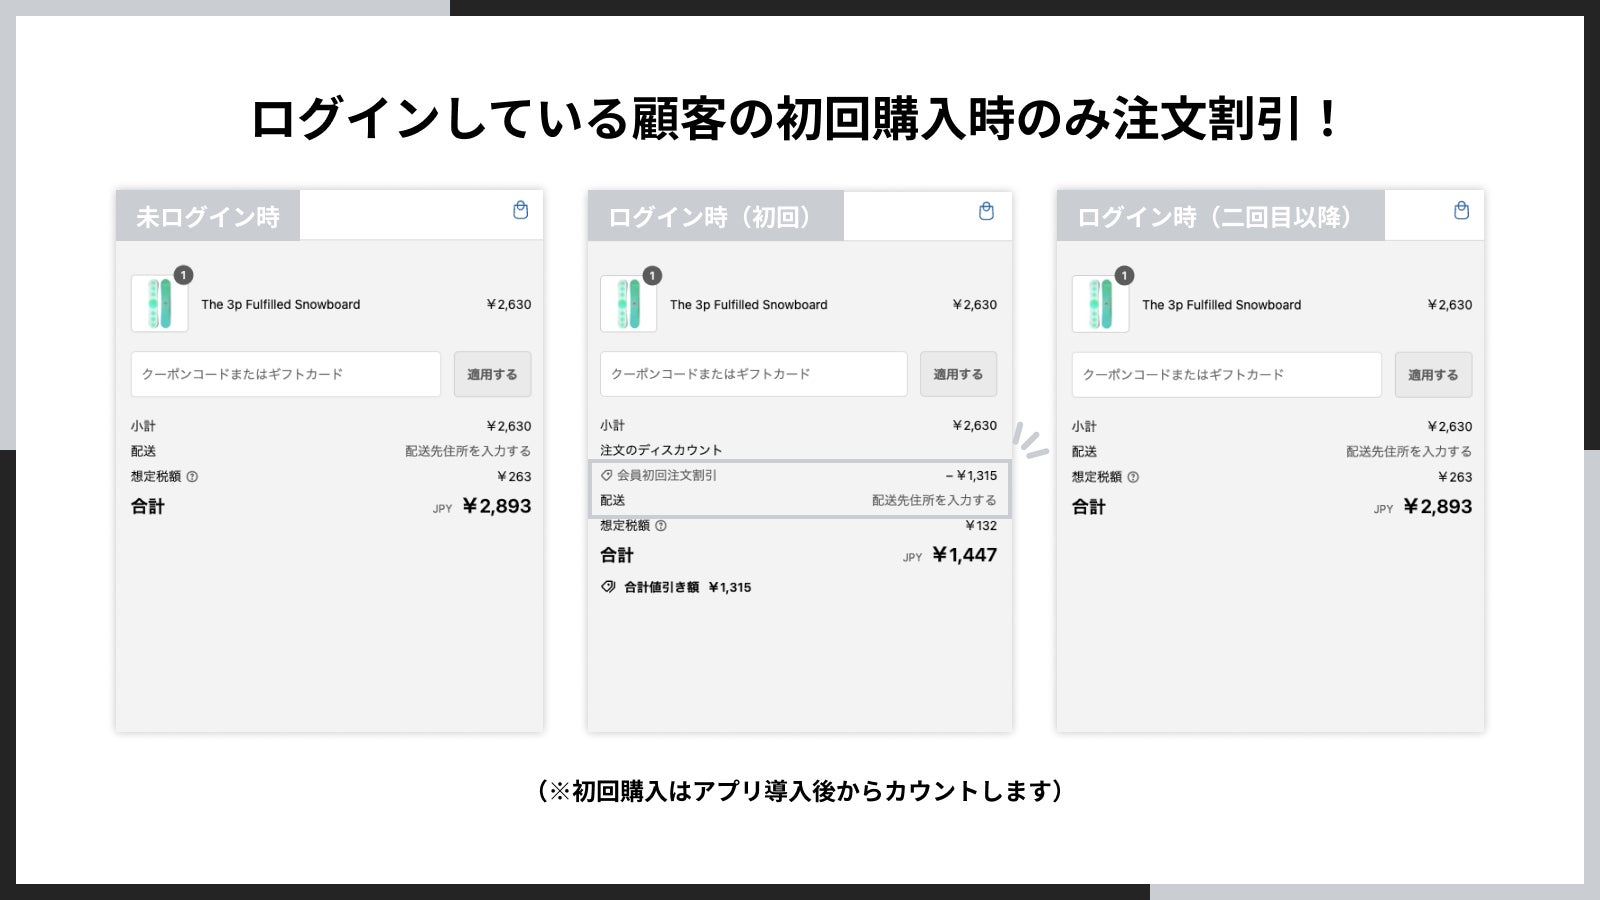Focus the coupon code field in 未ログイン時 panel
Viewport: 1600px width, 900px height.
point(285,374)
